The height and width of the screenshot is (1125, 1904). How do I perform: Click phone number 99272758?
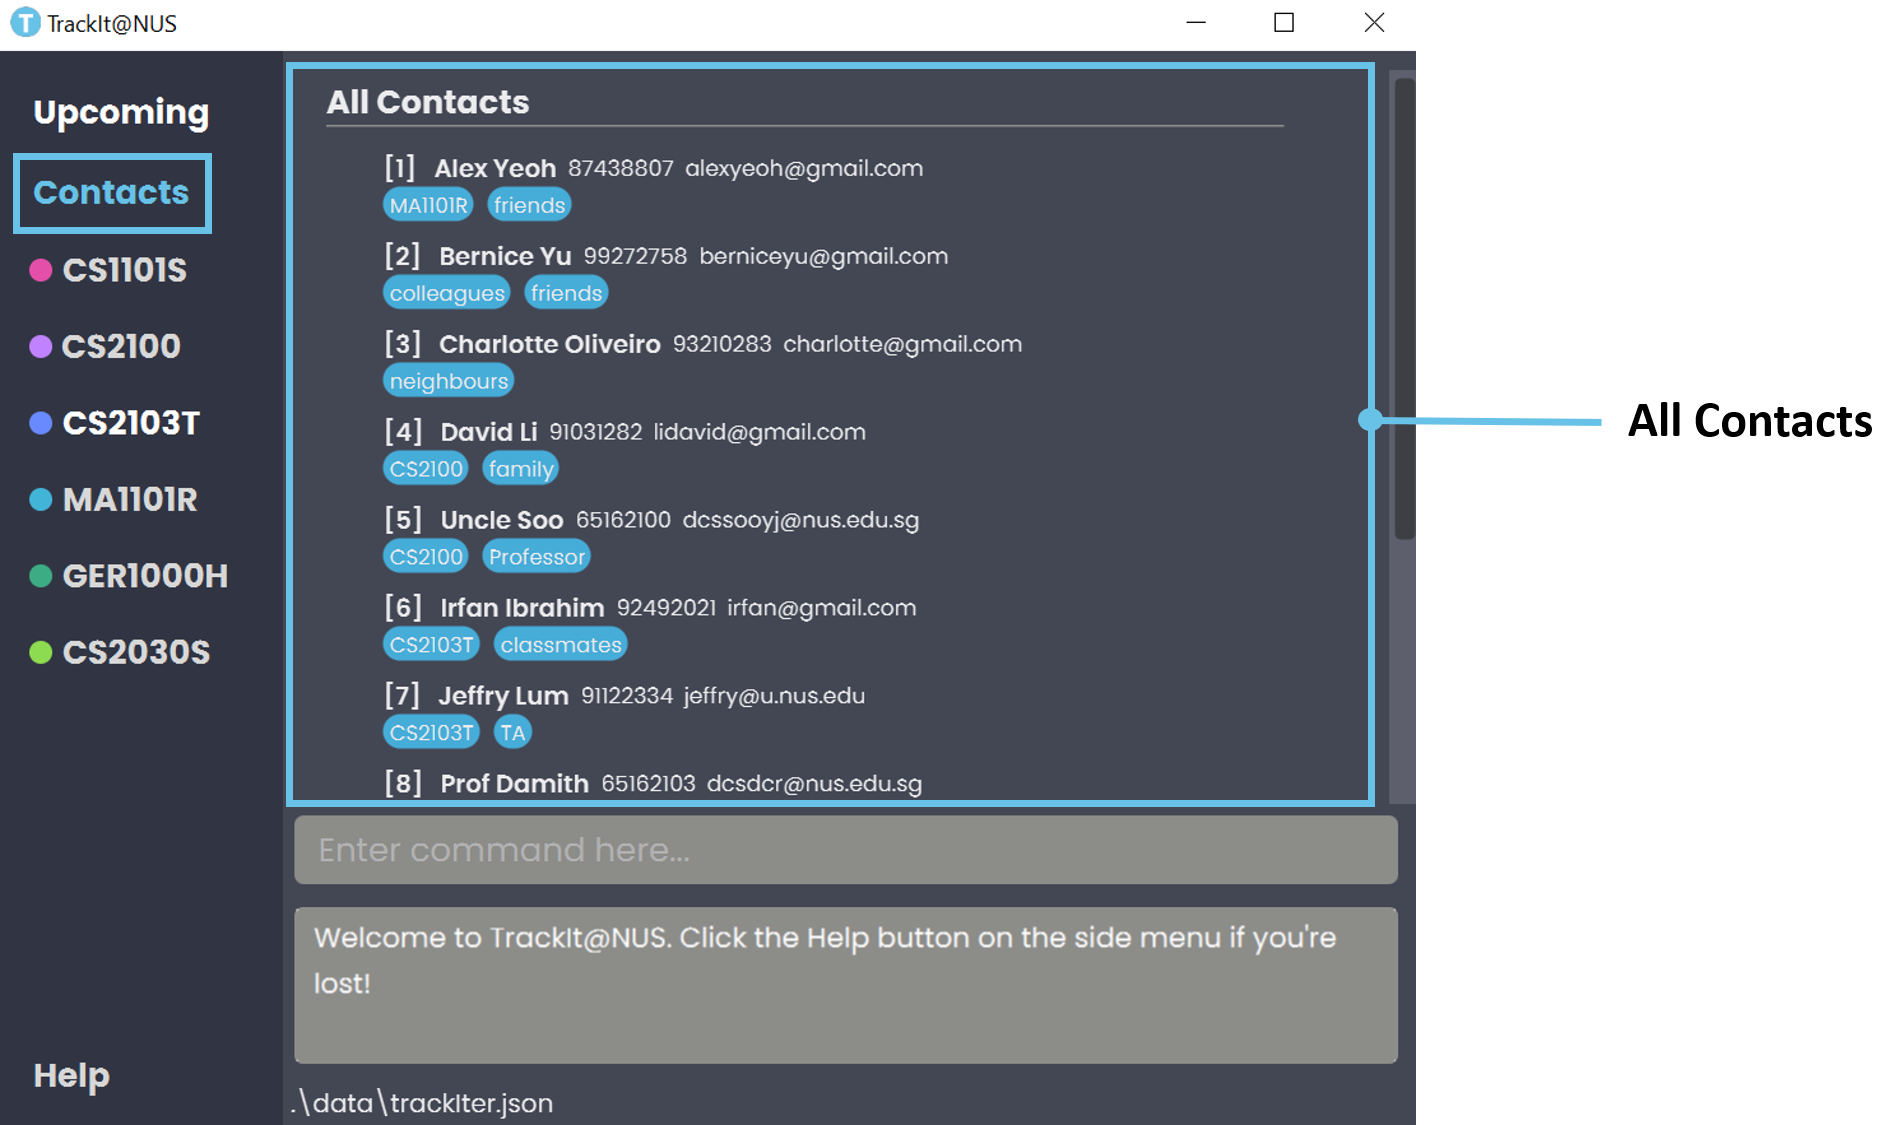[636, 256]
